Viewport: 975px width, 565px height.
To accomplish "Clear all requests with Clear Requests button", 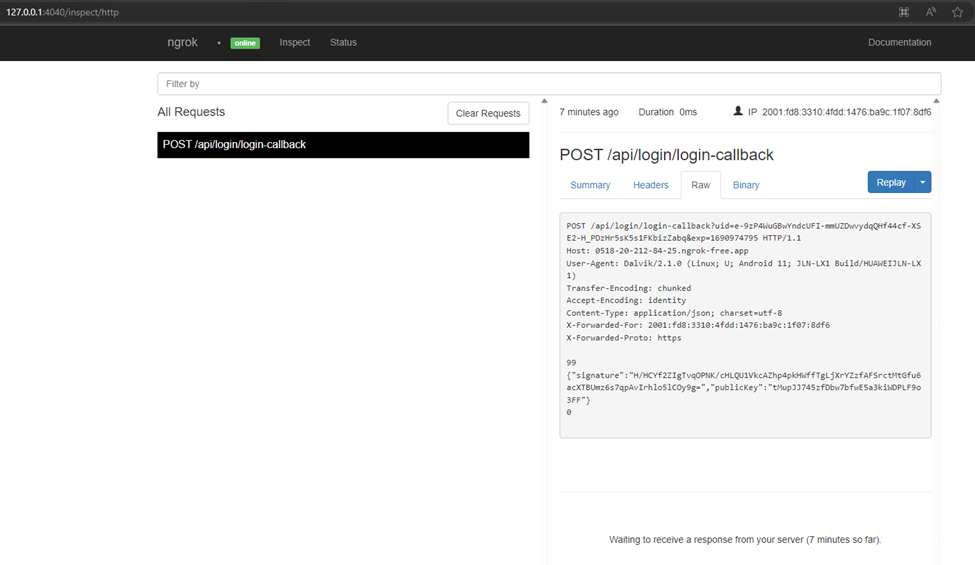I will pyautogui.click(x=488, y=113).
